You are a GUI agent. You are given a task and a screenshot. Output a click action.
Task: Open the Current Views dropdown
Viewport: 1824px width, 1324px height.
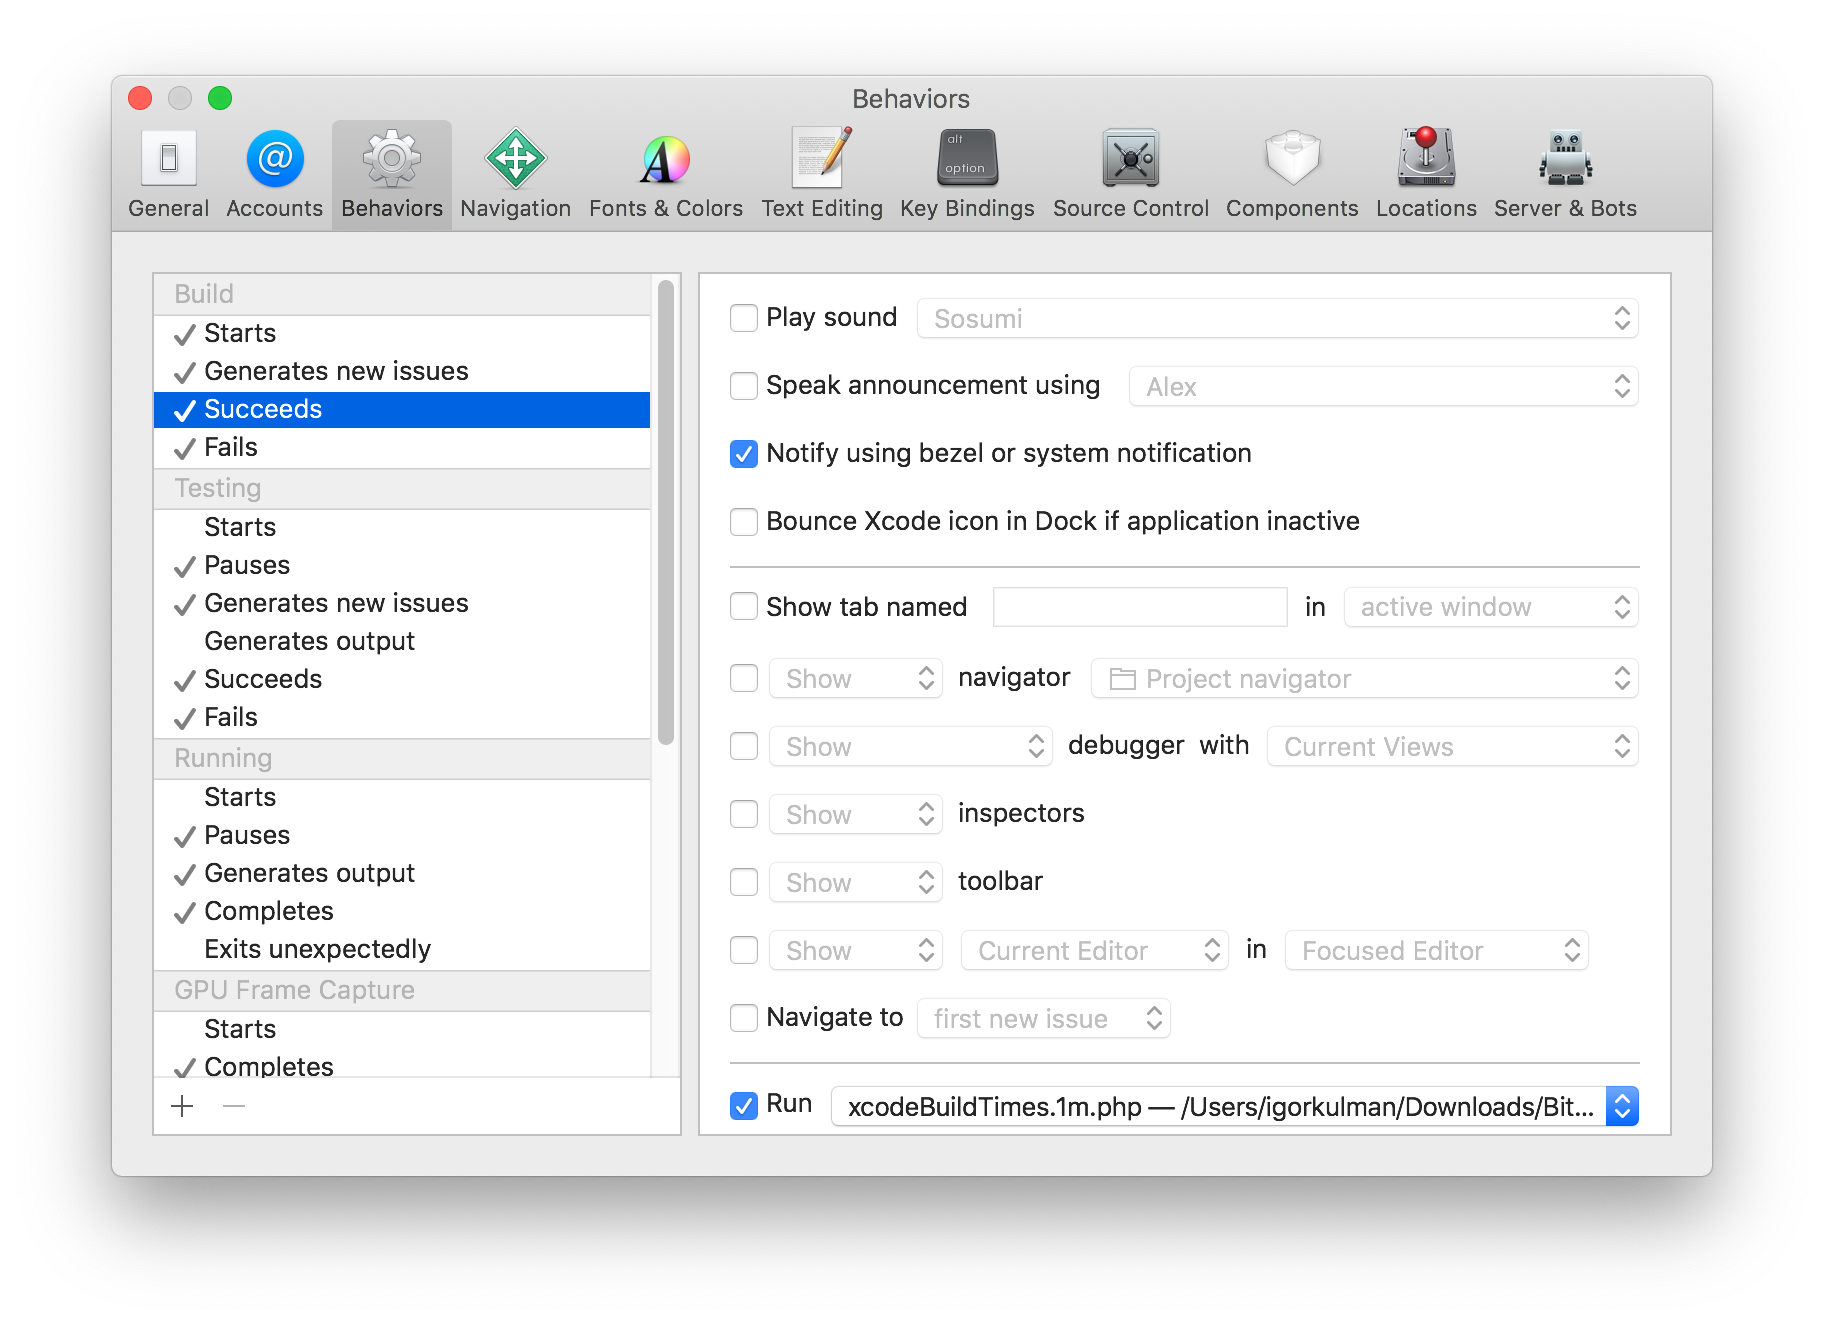pyautogui.click(x=1452, y=747)
